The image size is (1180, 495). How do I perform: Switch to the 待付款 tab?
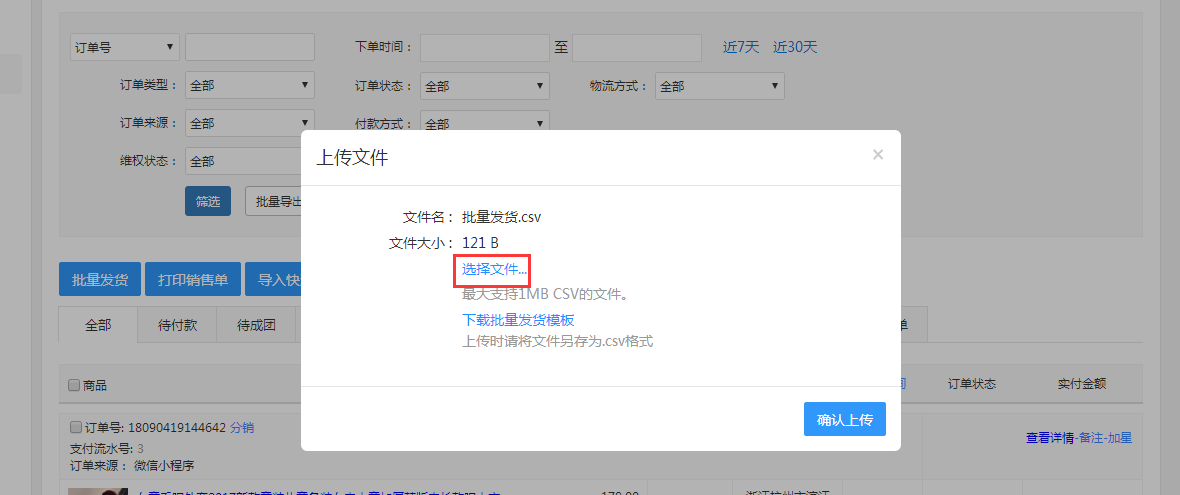[177, 325]
